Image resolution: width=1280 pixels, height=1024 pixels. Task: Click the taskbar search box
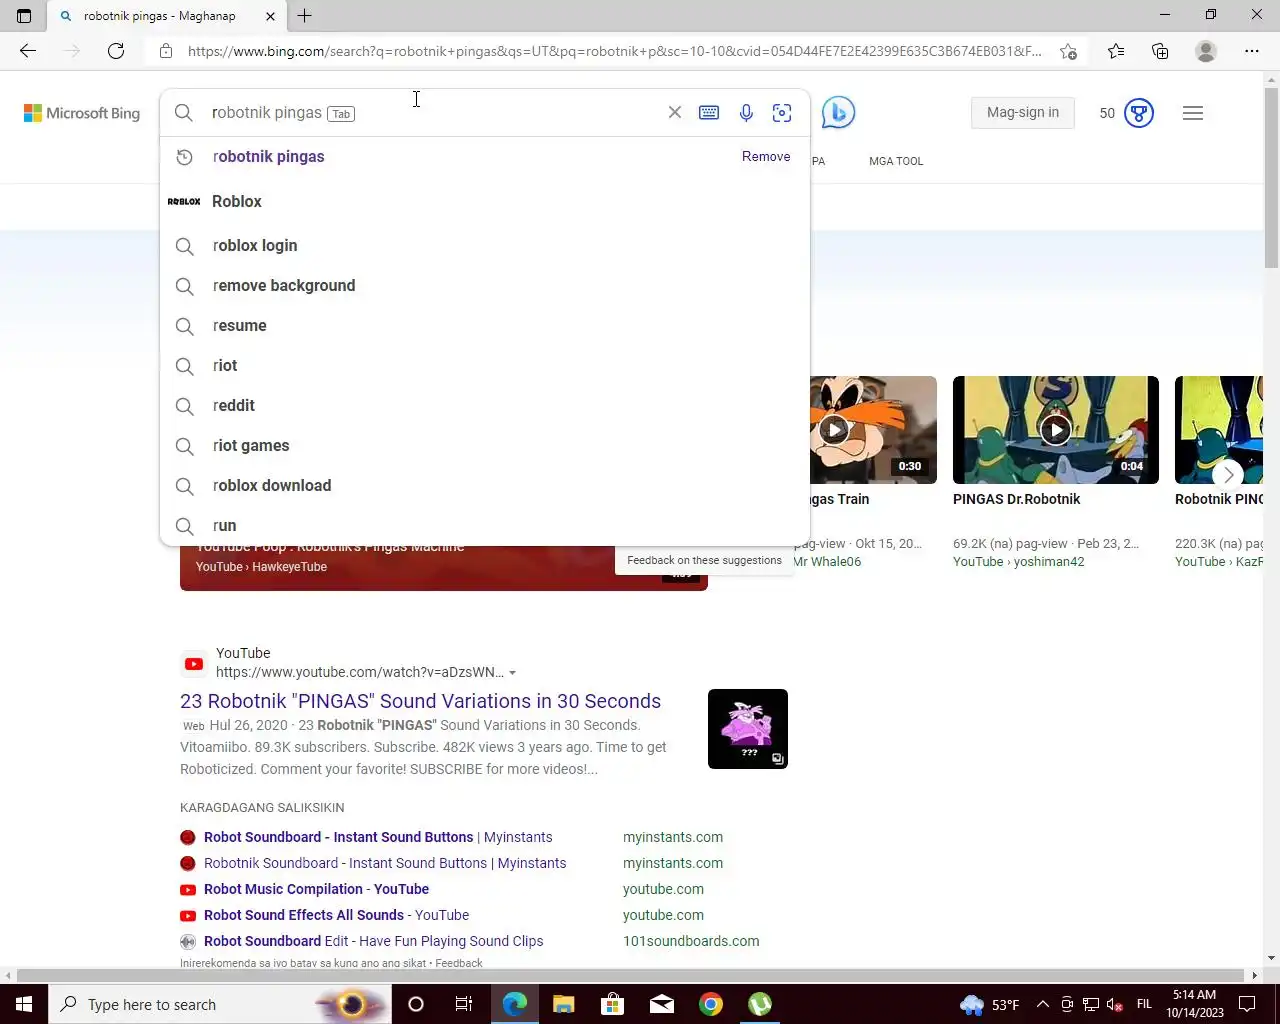[x=220, y=1004]
